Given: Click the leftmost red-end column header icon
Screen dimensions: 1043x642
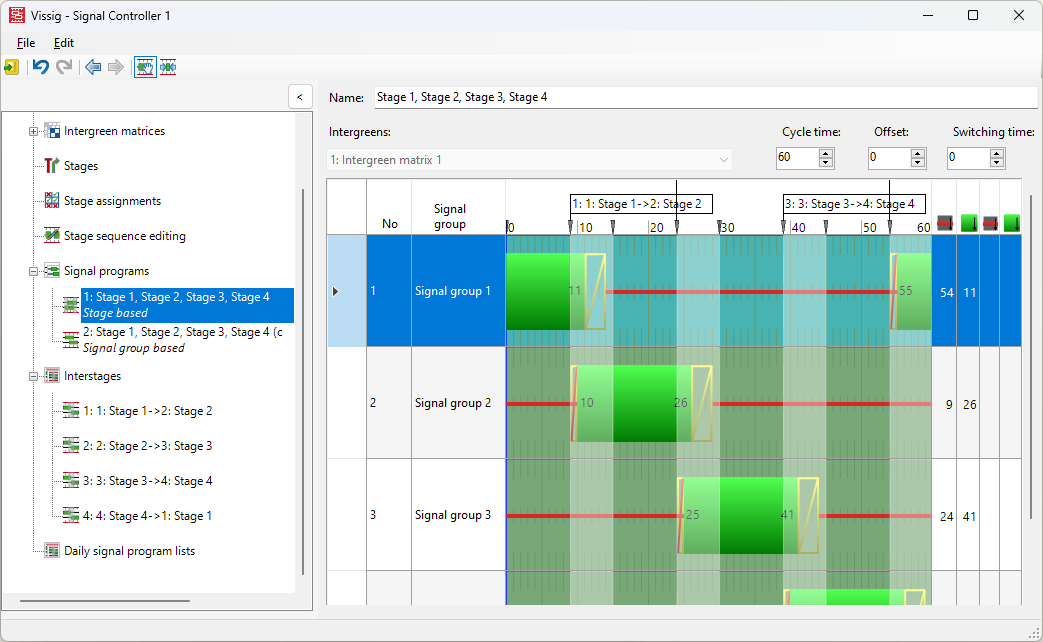Looking at the screenshot, I should click(945, 222).
